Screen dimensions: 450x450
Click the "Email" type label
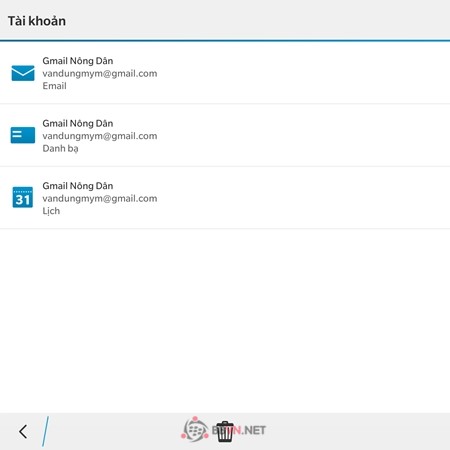coord(54,86)
